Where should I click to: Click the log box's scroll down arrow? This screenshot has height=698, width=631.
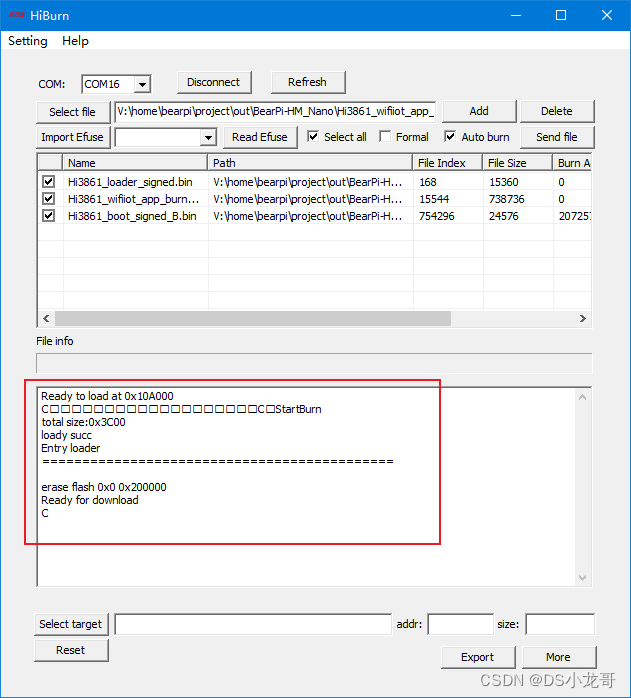pos(582,578)
